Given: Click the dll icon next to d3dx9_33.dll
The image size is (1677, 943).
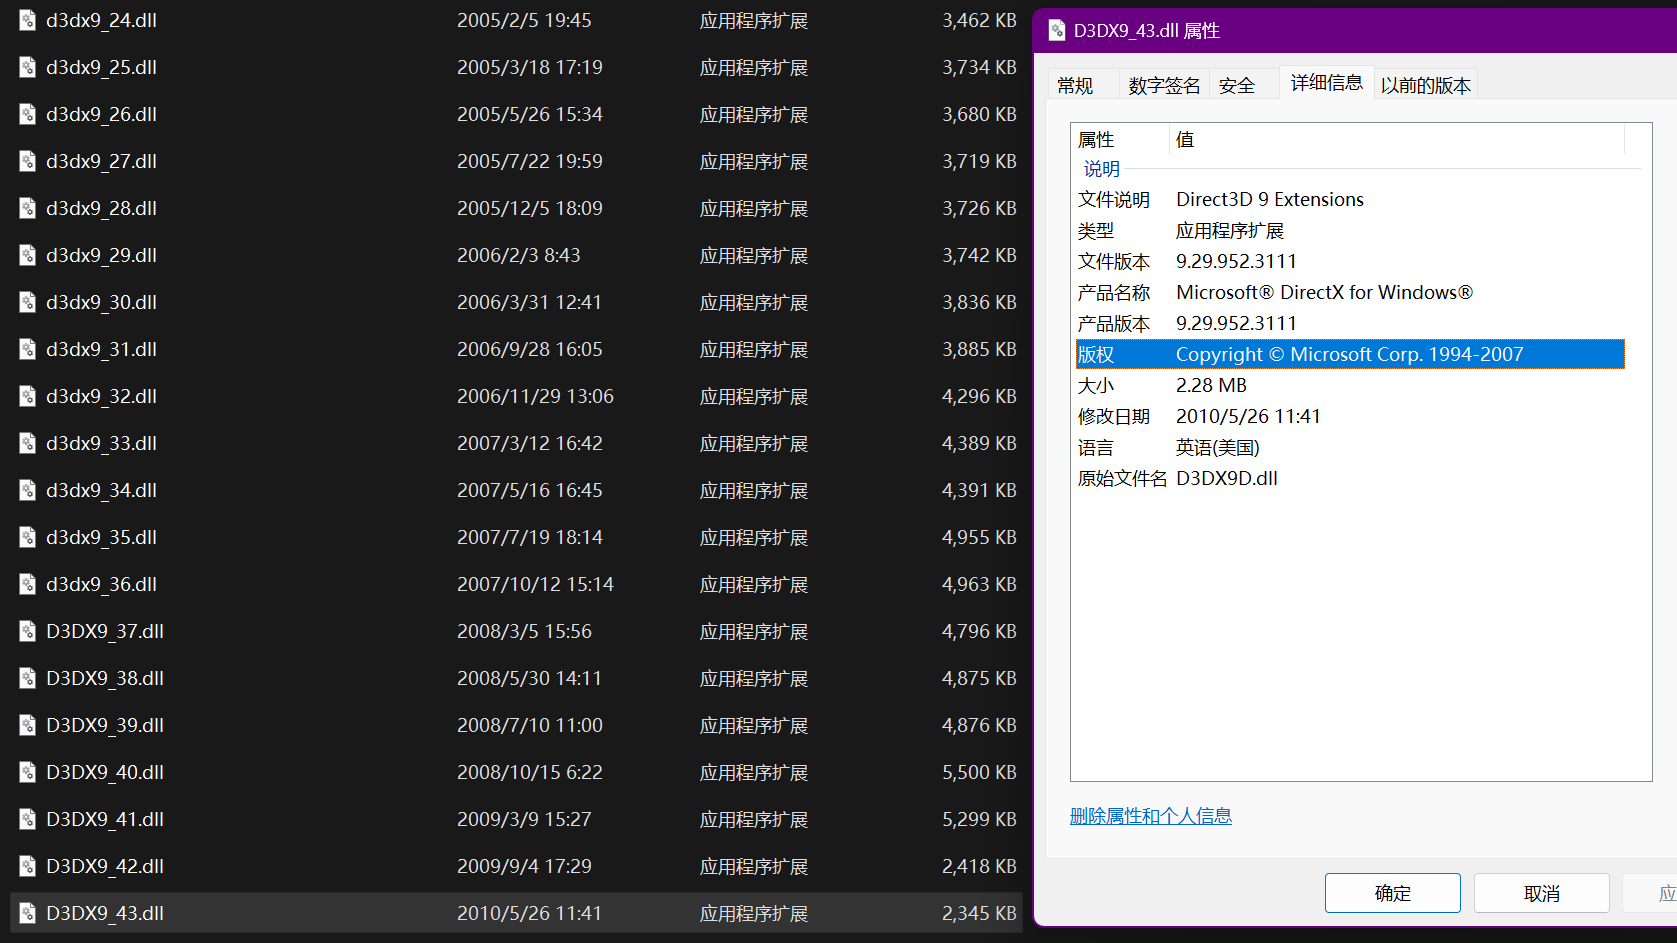Looking at the screenshot, I should pyautogui.click(x=27, y=443).
